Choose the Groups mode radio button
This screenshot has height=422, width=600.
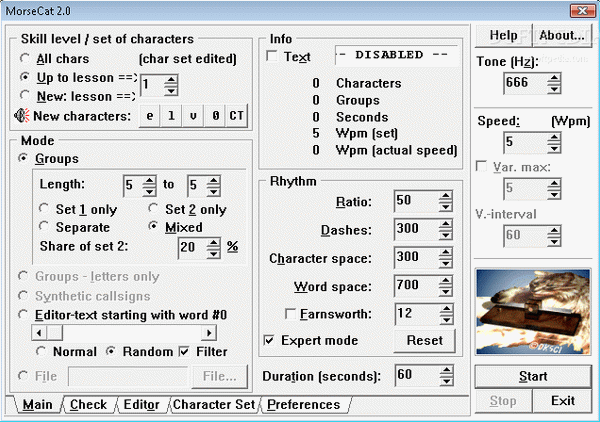[x=23, y=158]
